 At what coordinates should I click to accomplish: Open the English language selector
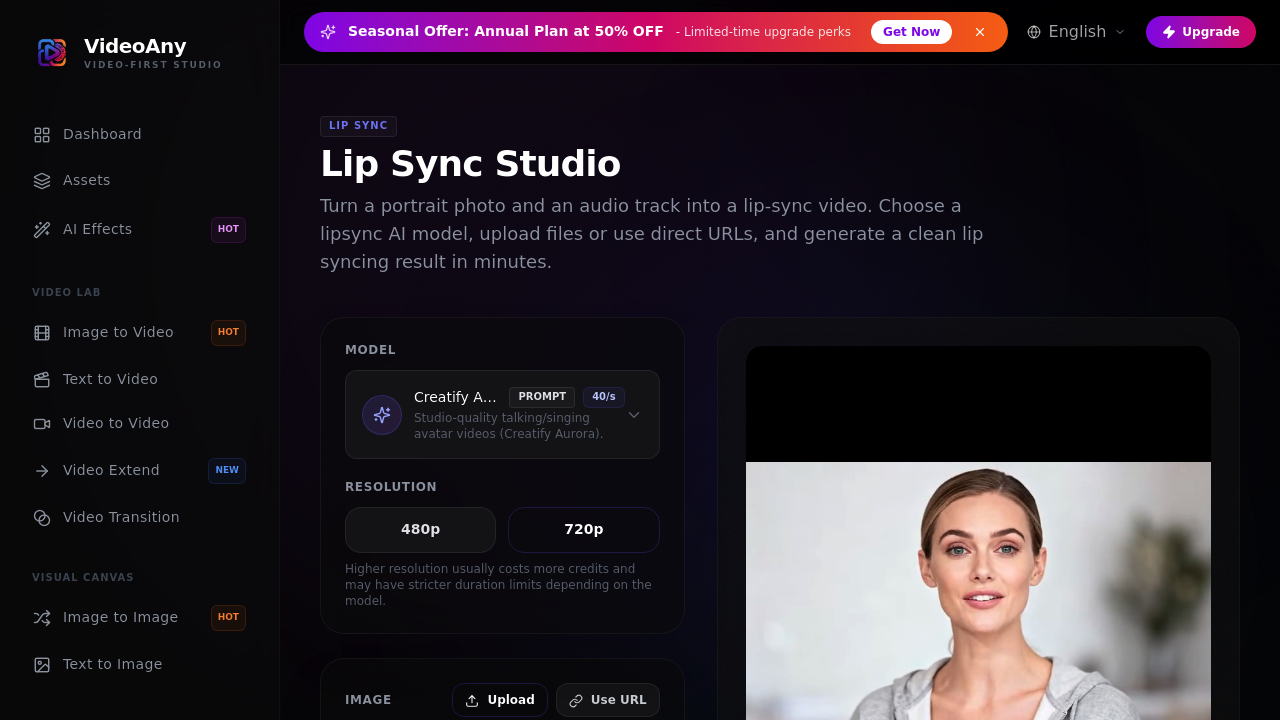pos(1075,31)
